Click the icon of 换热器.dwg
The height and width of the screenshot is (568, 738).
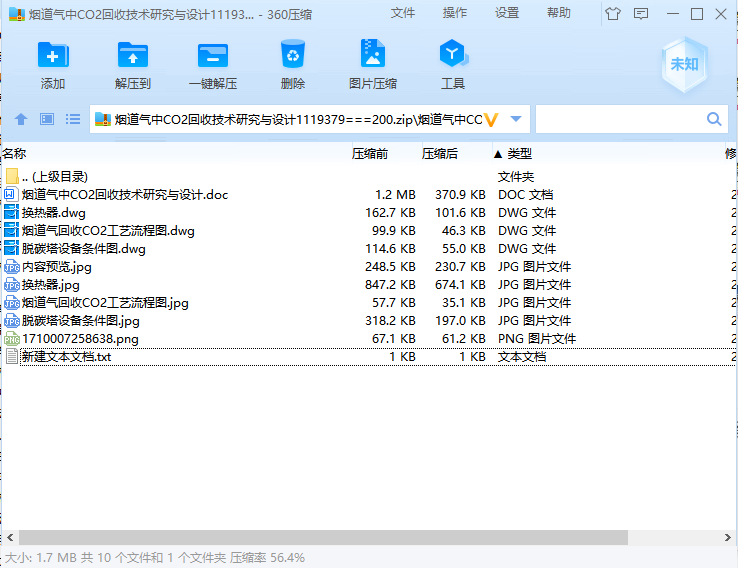11,212
